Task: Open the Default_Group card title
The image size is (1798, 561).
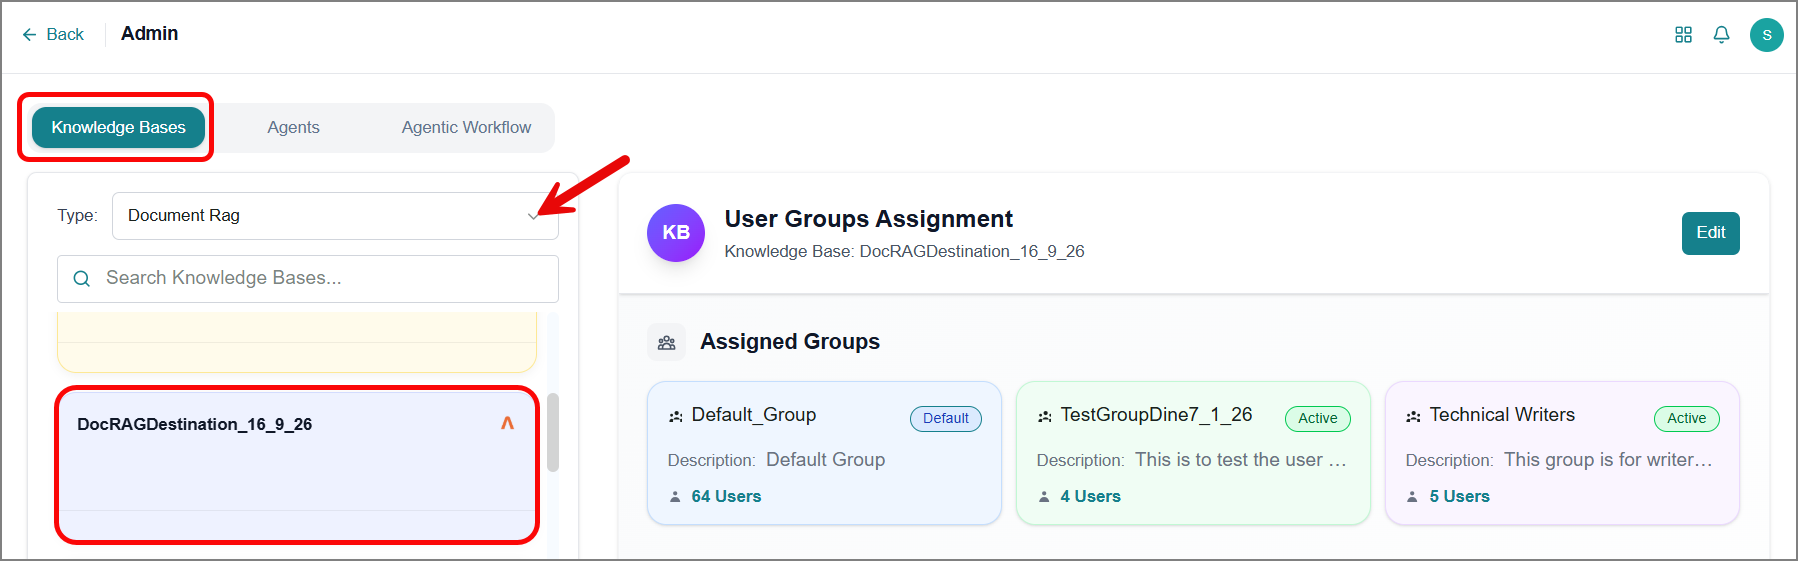Action: (753, 415)
